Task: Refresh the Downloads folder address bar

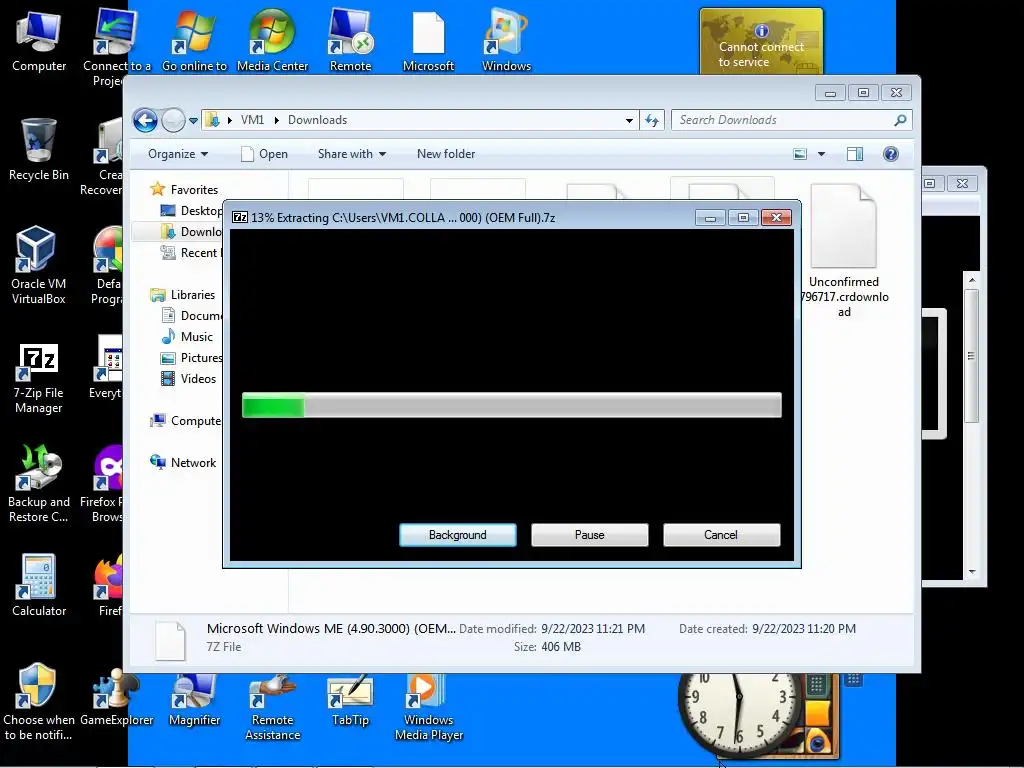Action: pos(652,120)
